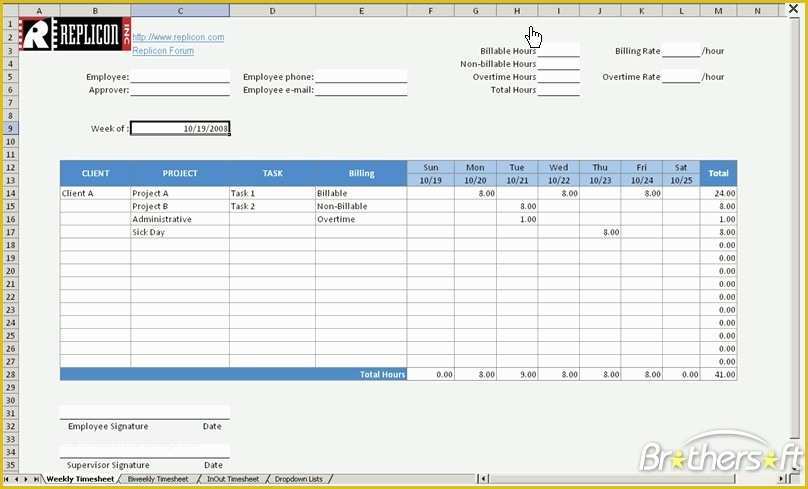Click the Employee name input field
Image resolution: width=808 pixels, height=489 pixels.
180,77
